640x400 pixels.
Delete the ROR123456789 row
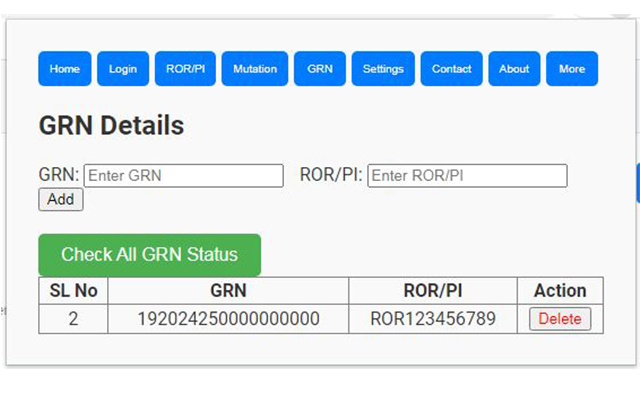coord(560,319)
